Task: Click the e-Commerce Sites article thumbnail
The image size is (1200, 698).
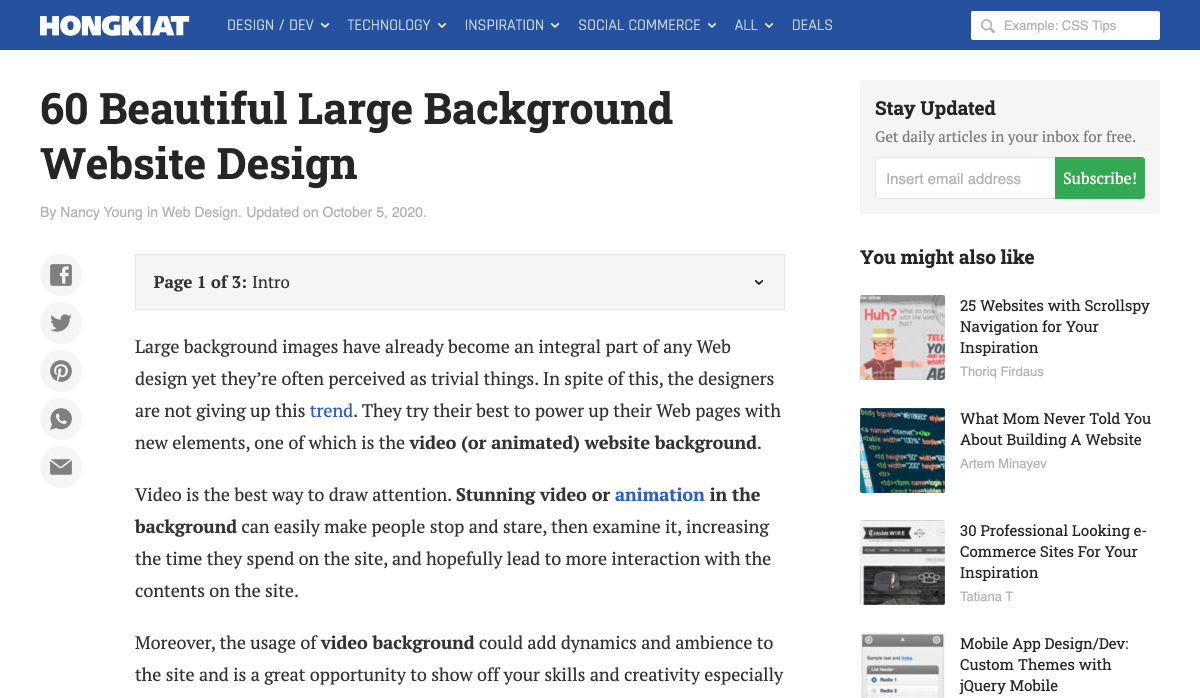Action: pos(902,562)
